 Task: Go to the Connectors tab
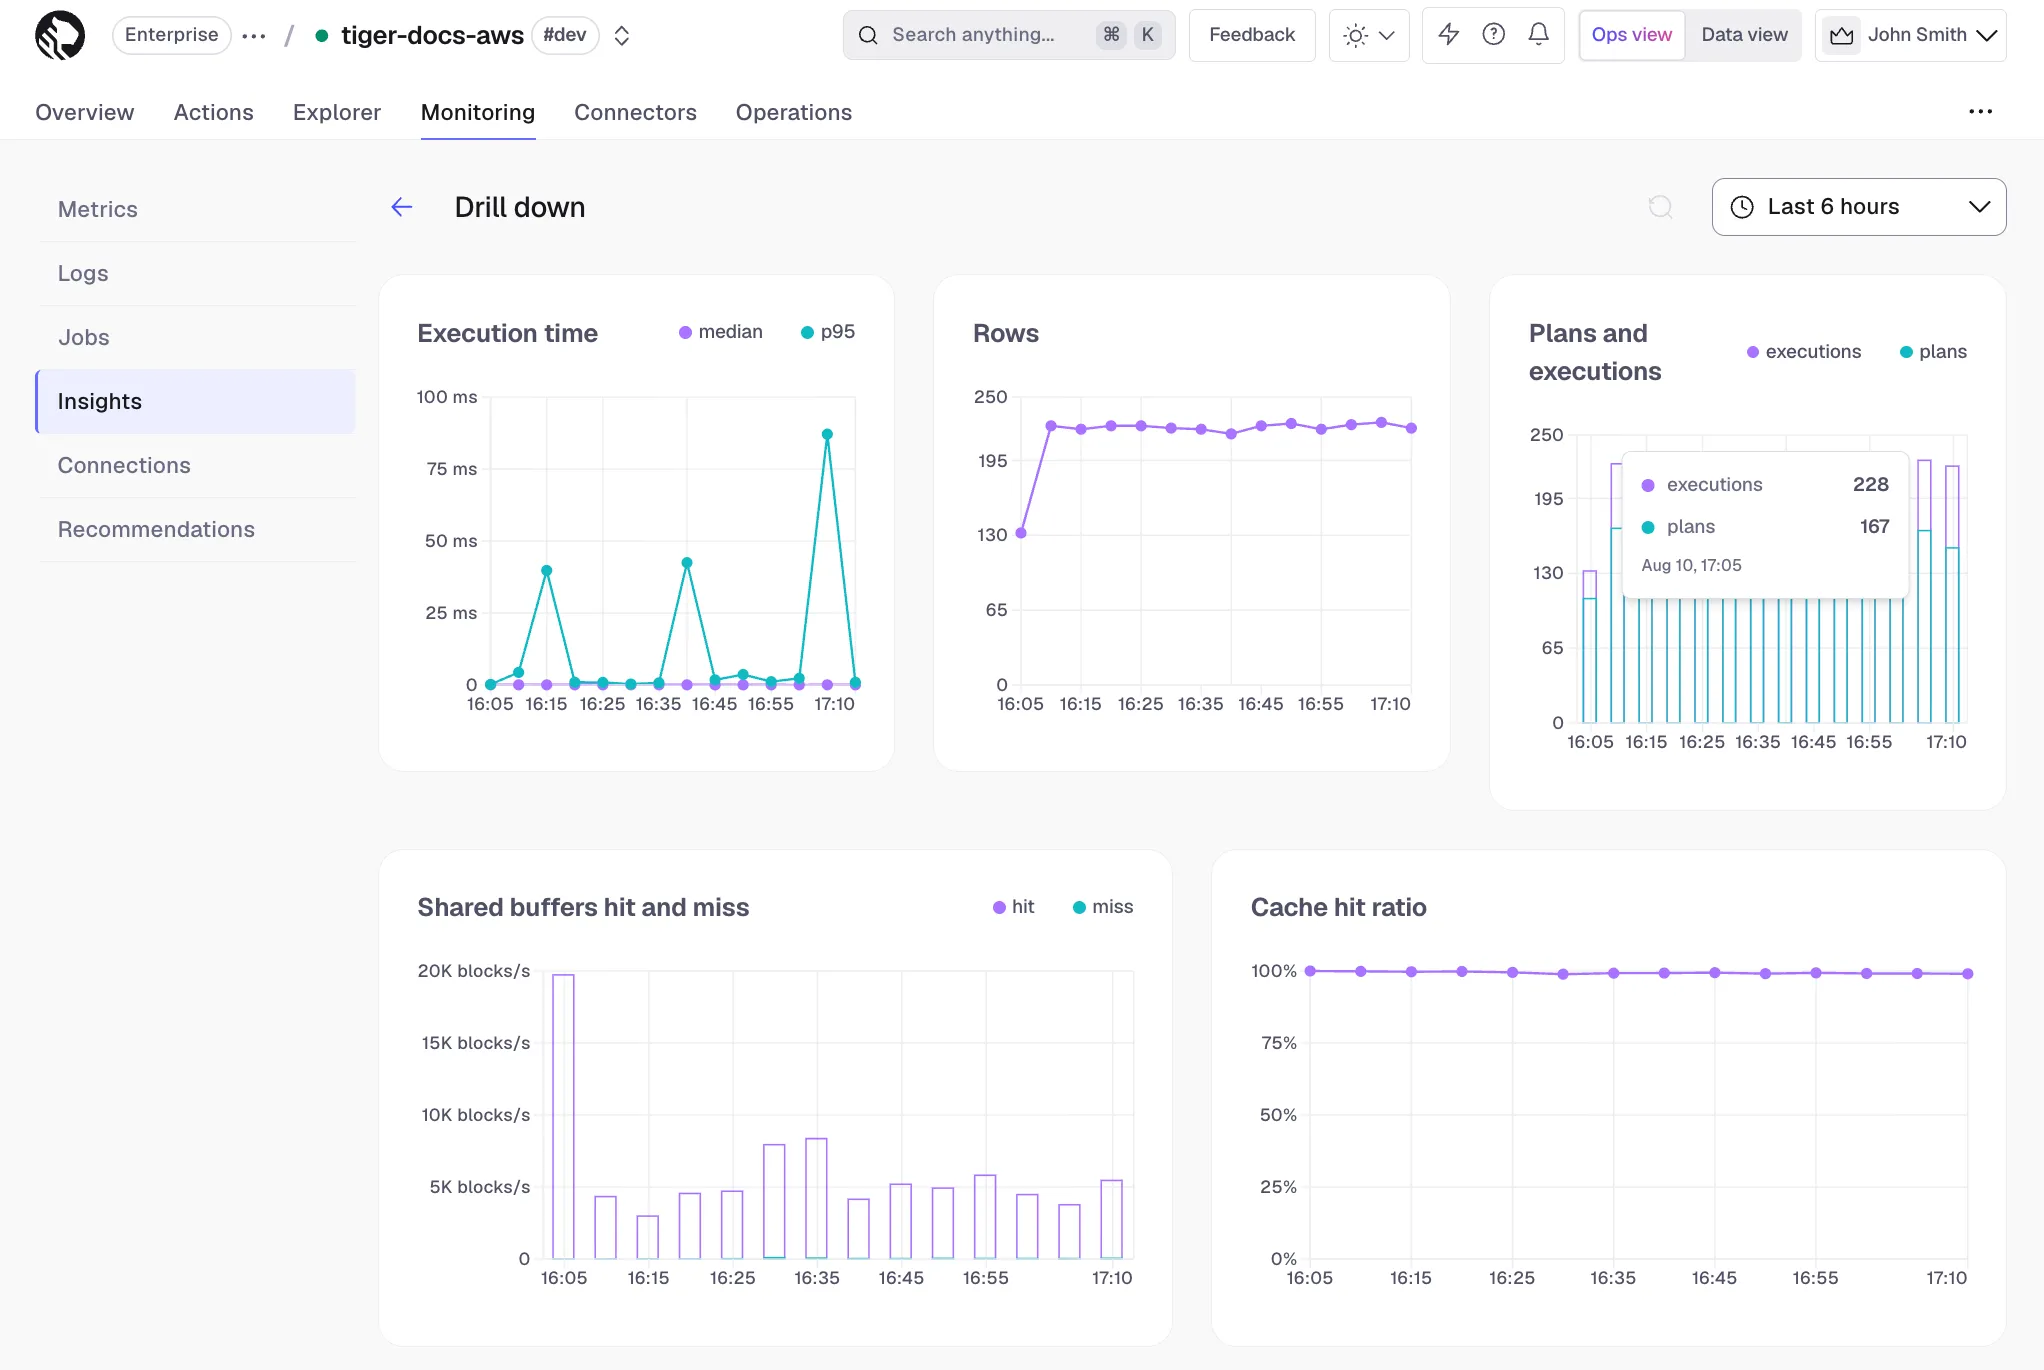pos(635,112)
